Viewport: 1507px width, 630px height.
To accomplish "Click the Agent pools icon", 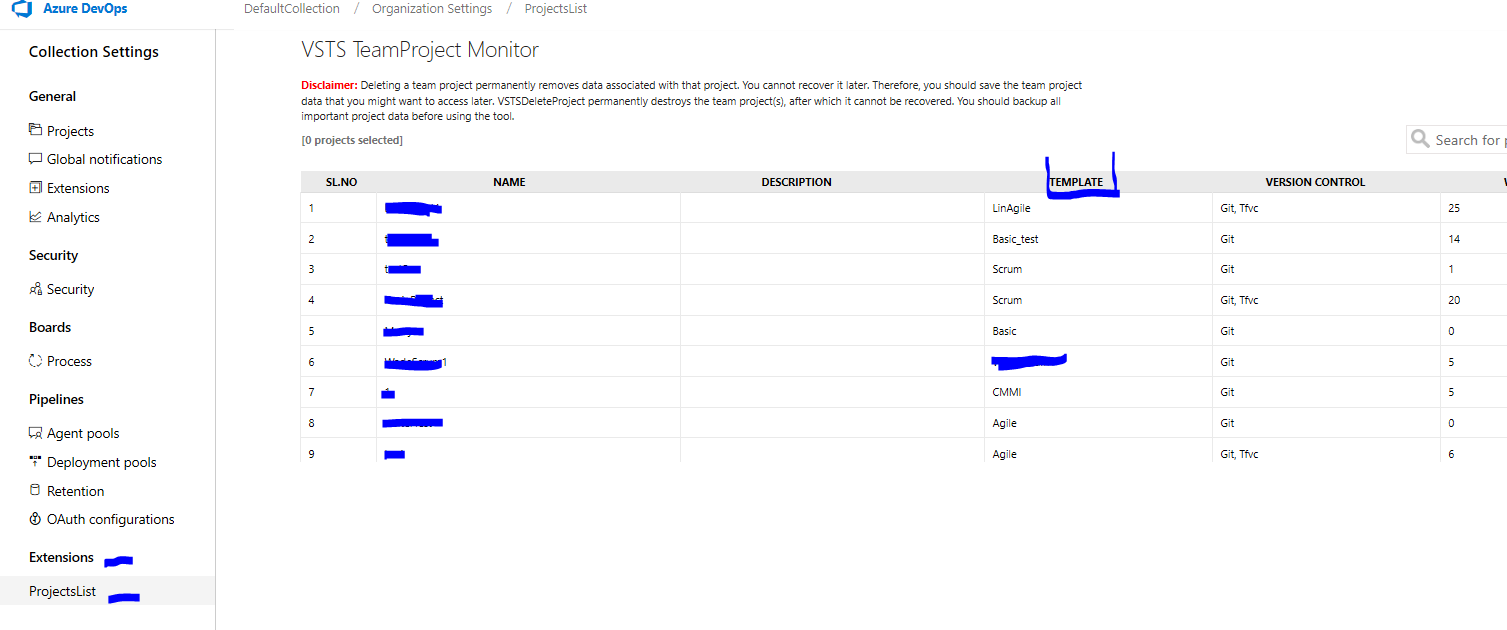I will 36,433.
